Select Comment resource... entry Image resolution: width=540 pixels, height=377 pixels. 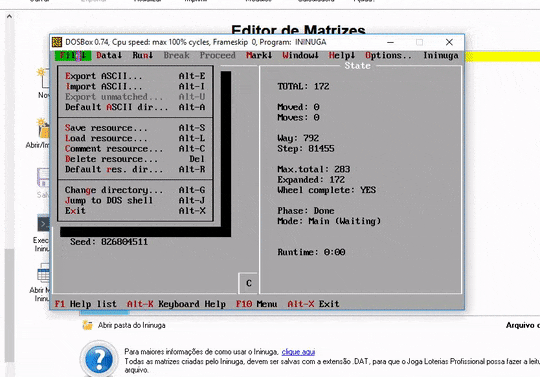click(x=135, y=148)
